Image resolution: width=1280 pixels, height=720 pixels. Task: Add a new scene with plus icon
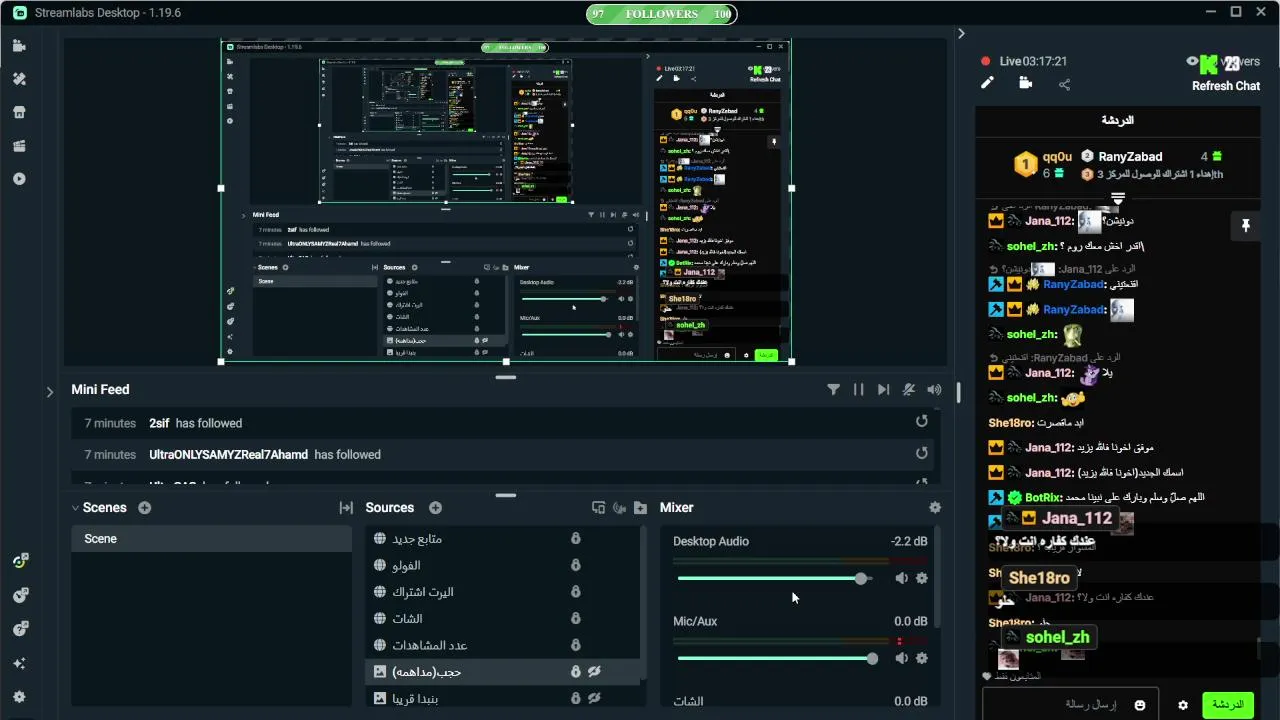pyautogui.click(x=144, y=508)
